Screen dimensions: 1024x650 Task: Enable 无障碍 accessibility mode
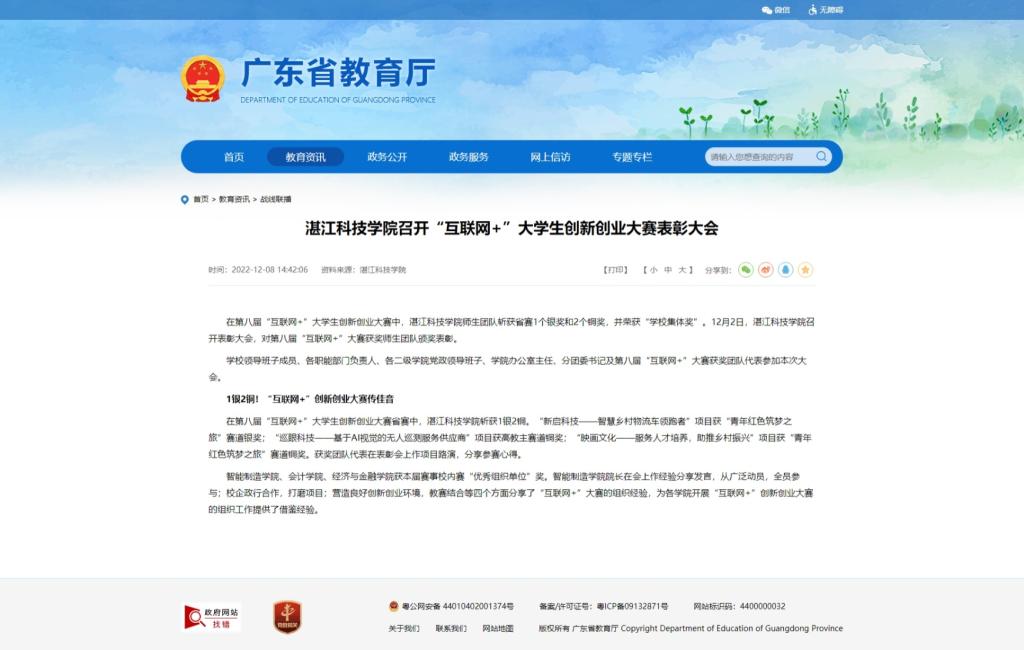coord(826,10)
